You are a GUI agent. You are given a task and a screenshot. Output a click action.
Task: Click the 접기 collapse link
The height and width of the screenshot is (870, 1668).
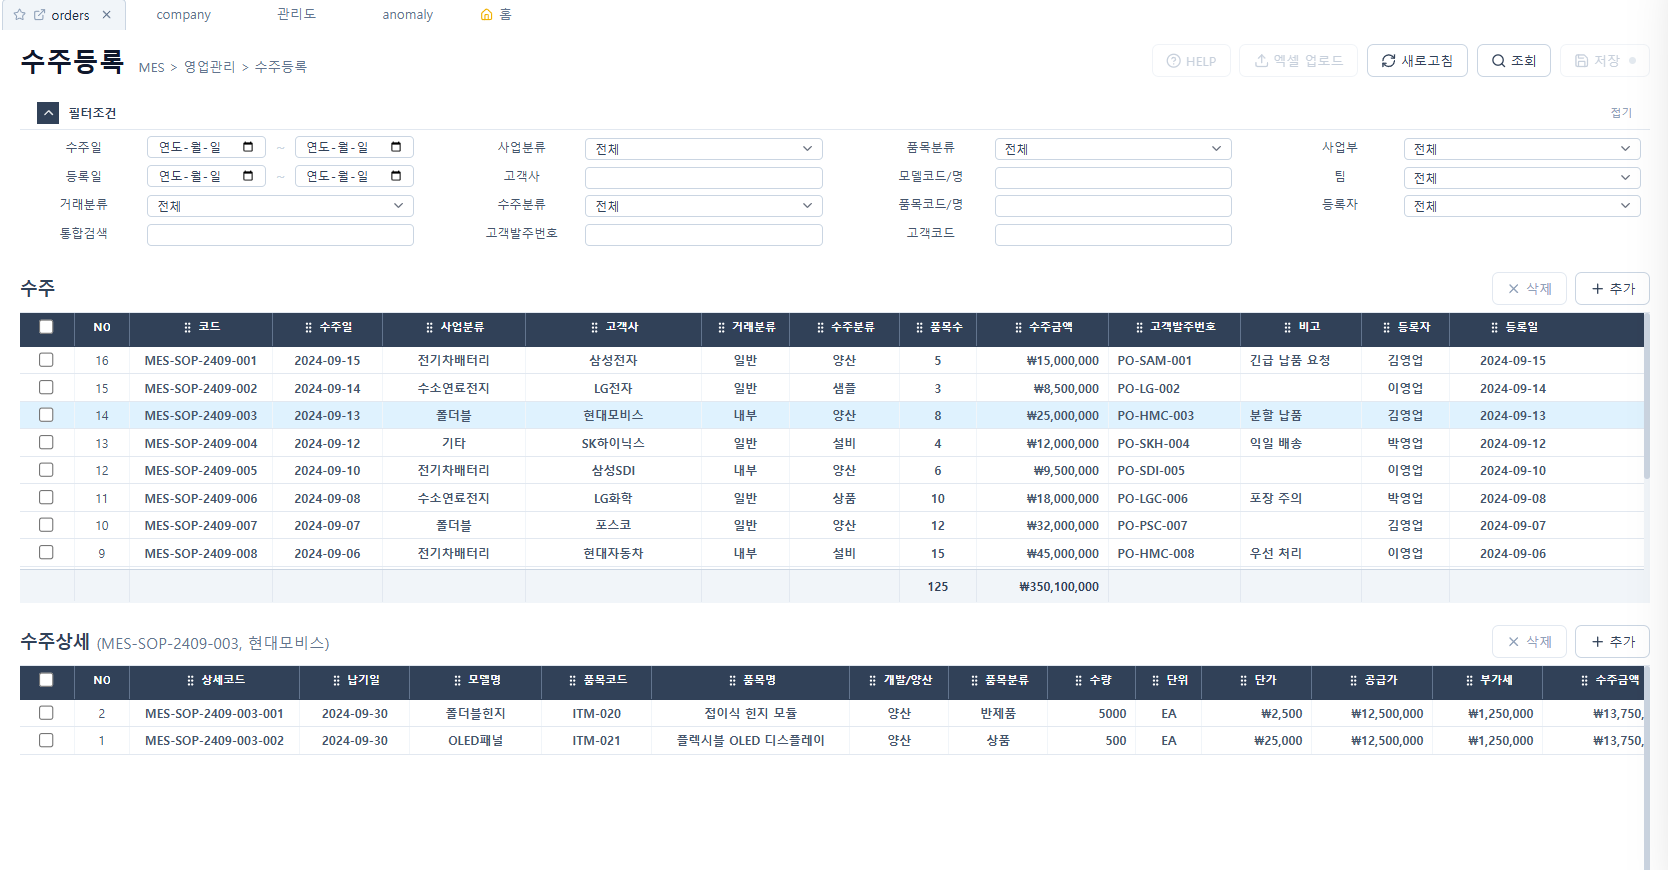pos(1621,113)
